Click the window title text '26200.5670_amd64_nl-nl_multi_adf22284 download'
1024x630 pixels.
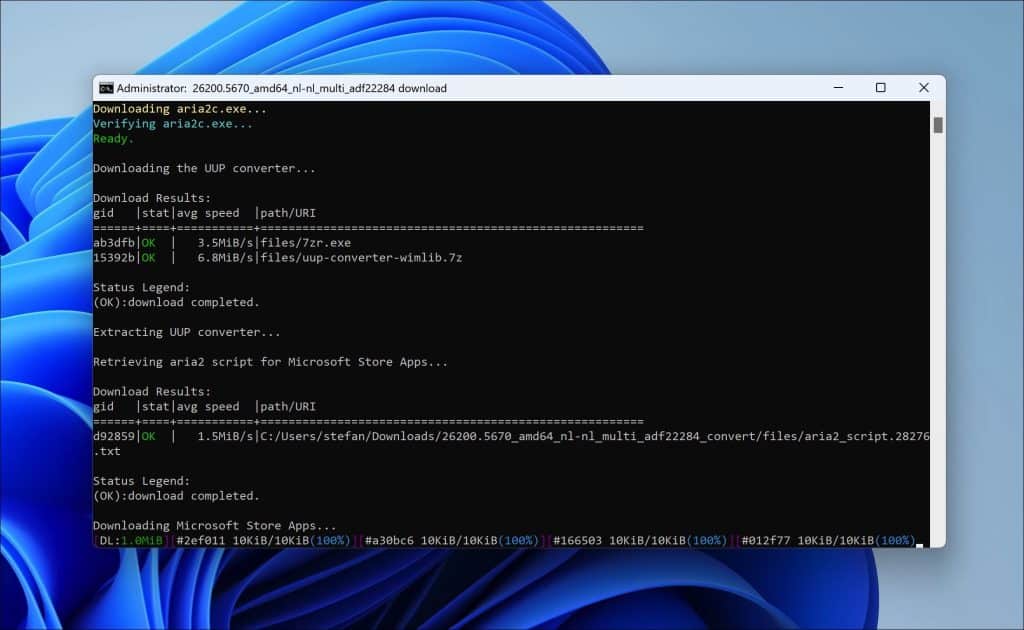tap(319, 88)
